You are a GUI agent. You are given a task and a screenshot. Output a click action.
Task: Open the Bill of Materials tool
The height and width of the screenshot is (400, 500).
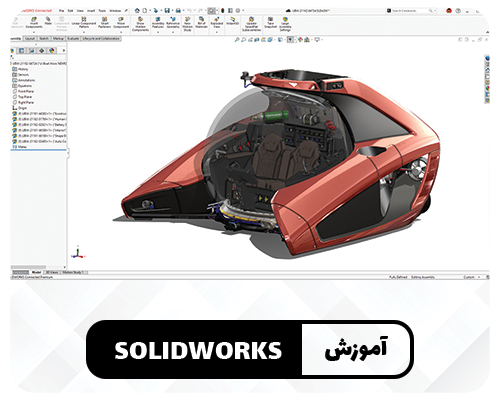tap(201, 23)
